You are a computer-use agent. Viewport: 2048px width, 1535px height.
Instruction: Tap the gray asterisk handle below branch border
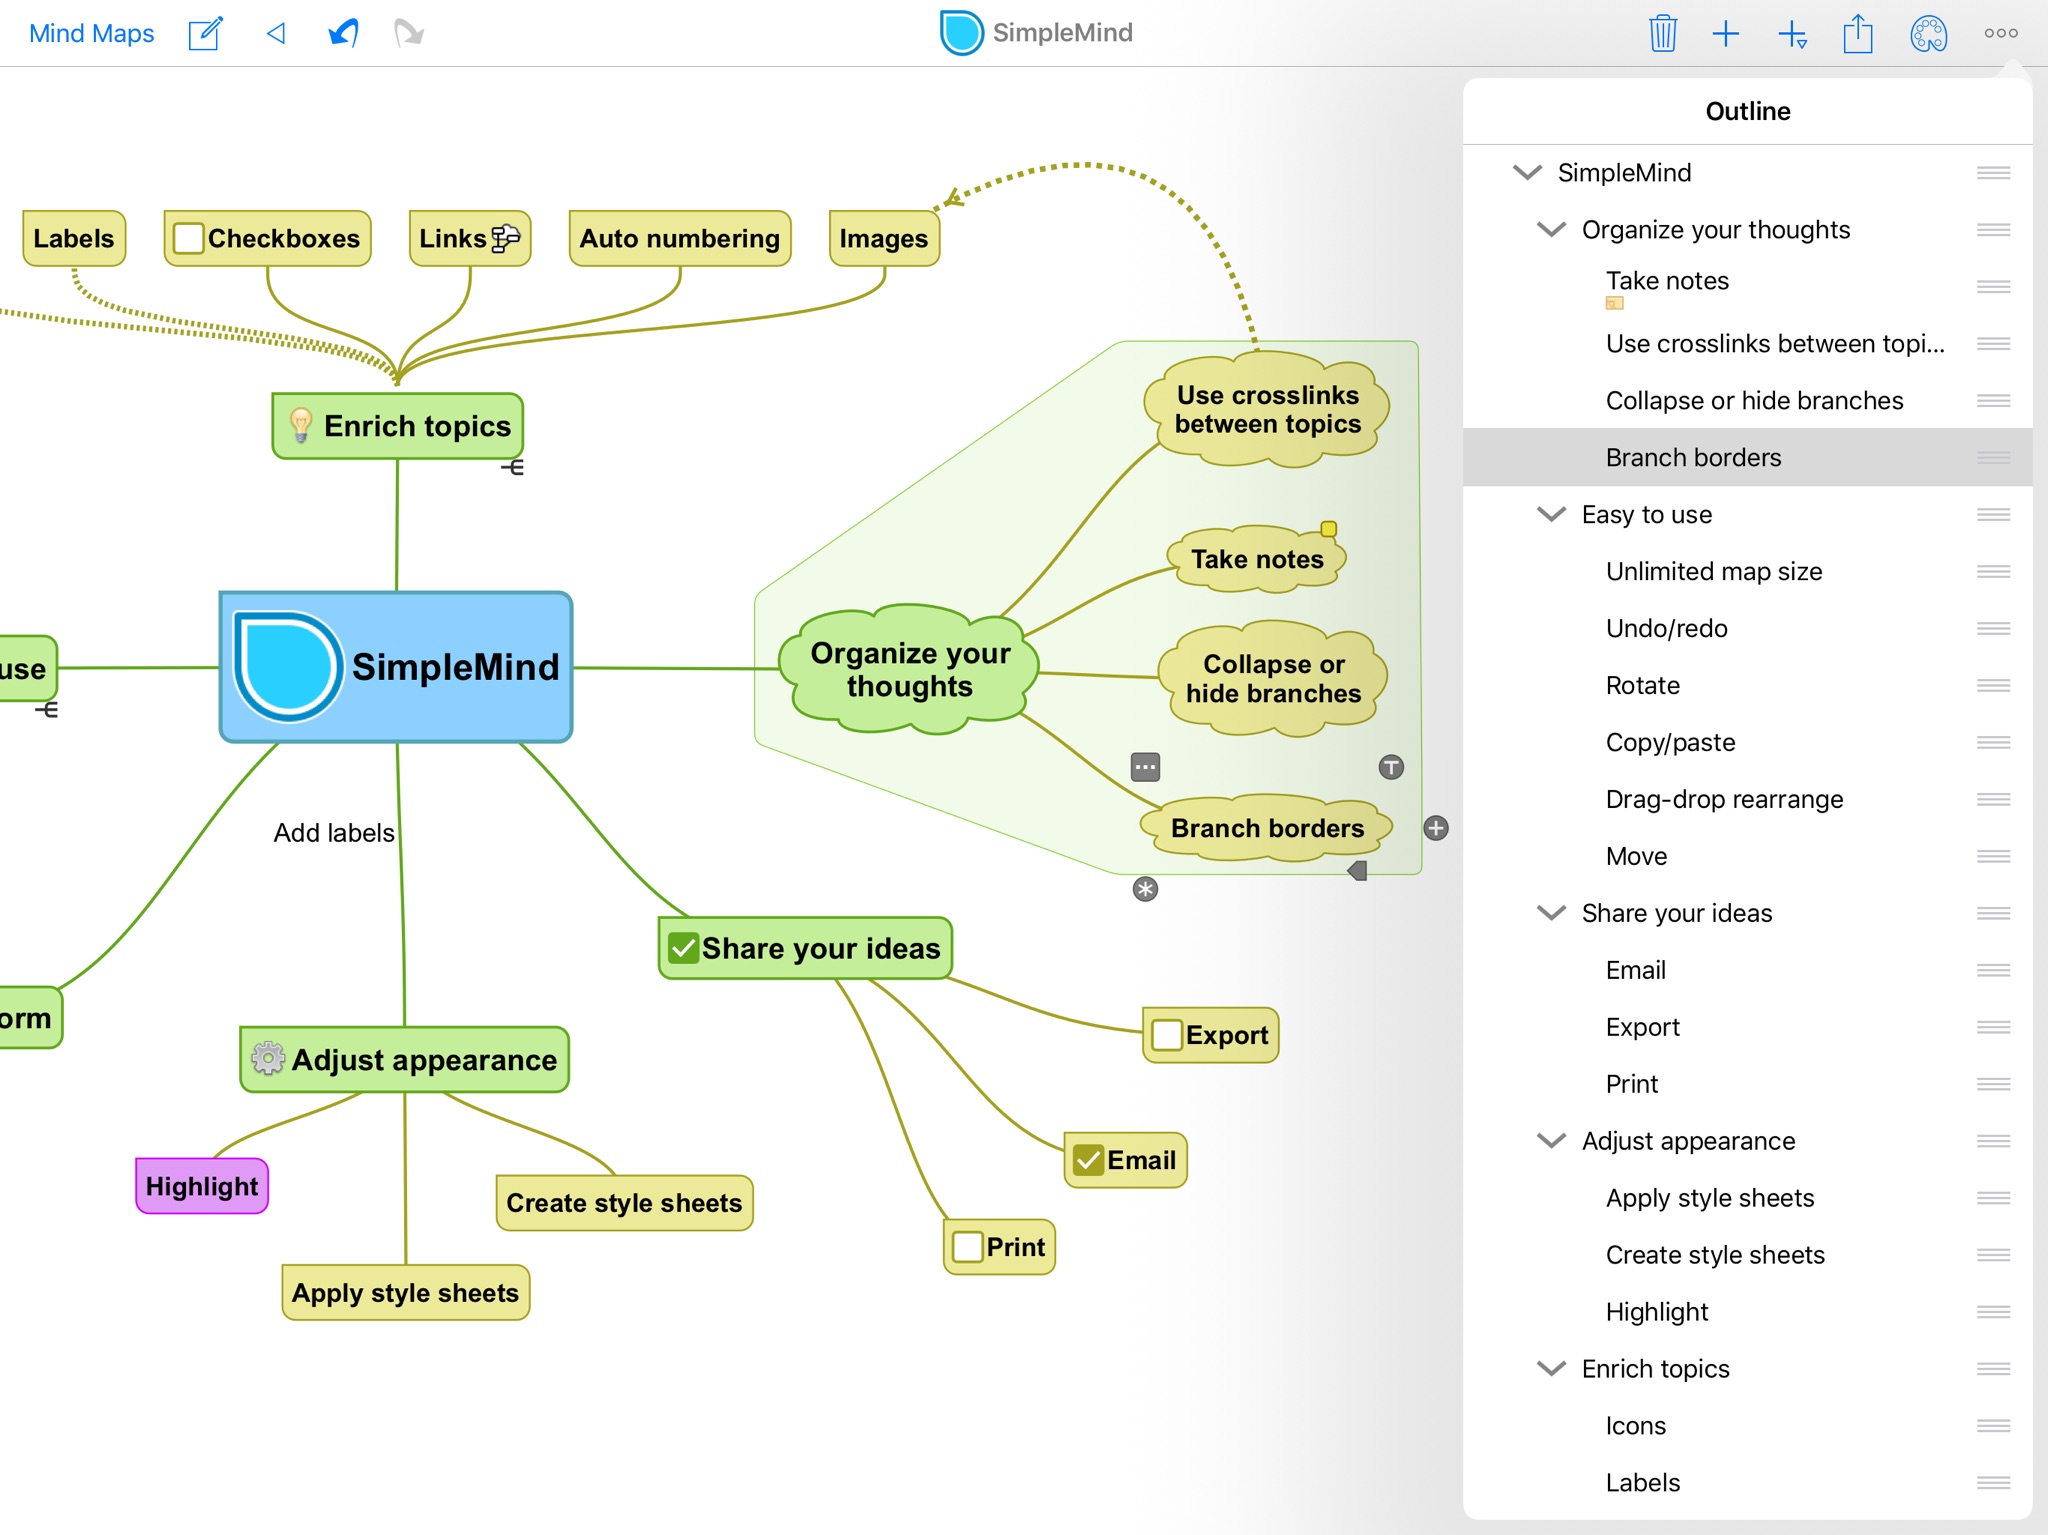tap(1145, 889)
